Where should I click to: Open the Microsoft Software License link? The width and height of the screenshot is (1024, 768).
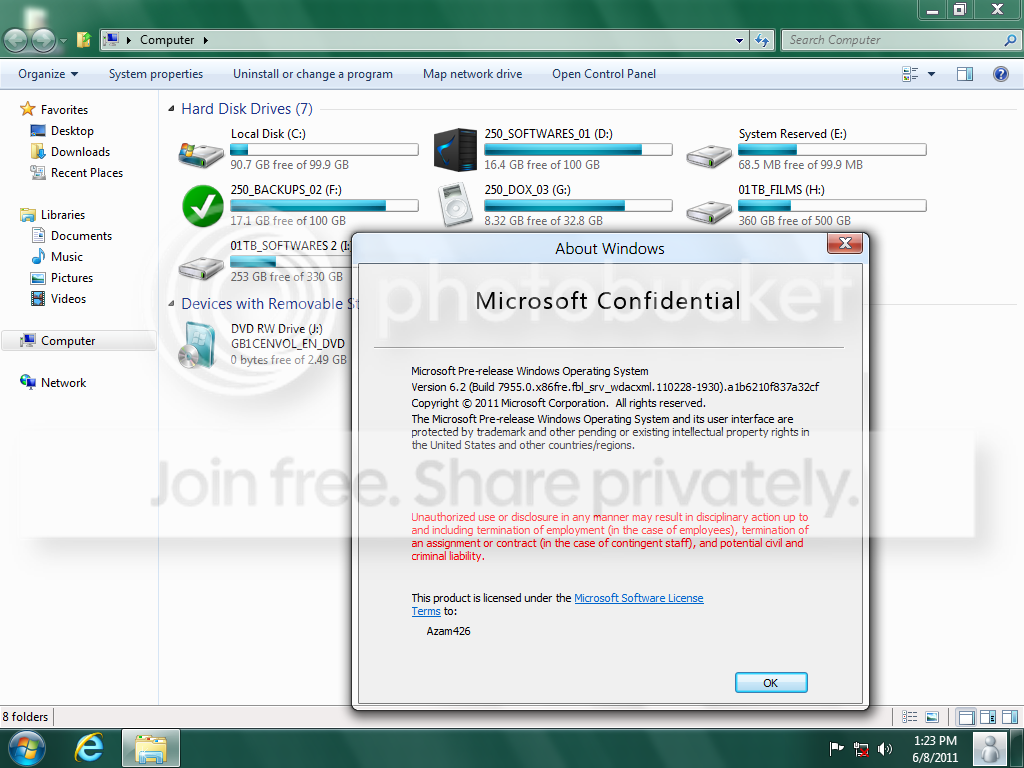[x=639, y=598]
